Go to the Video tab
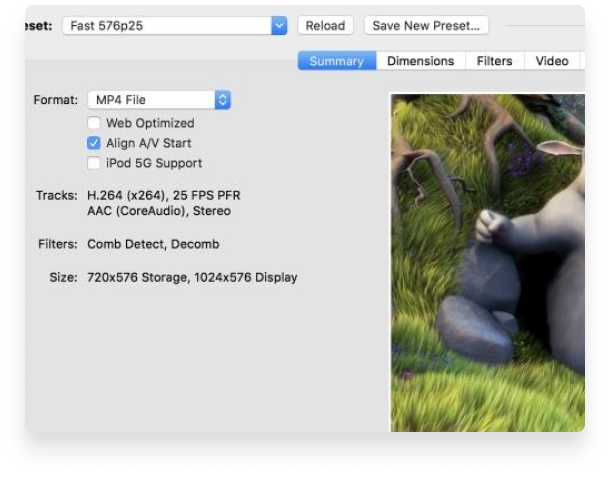 pyautogui.click(x=551, y=61)
